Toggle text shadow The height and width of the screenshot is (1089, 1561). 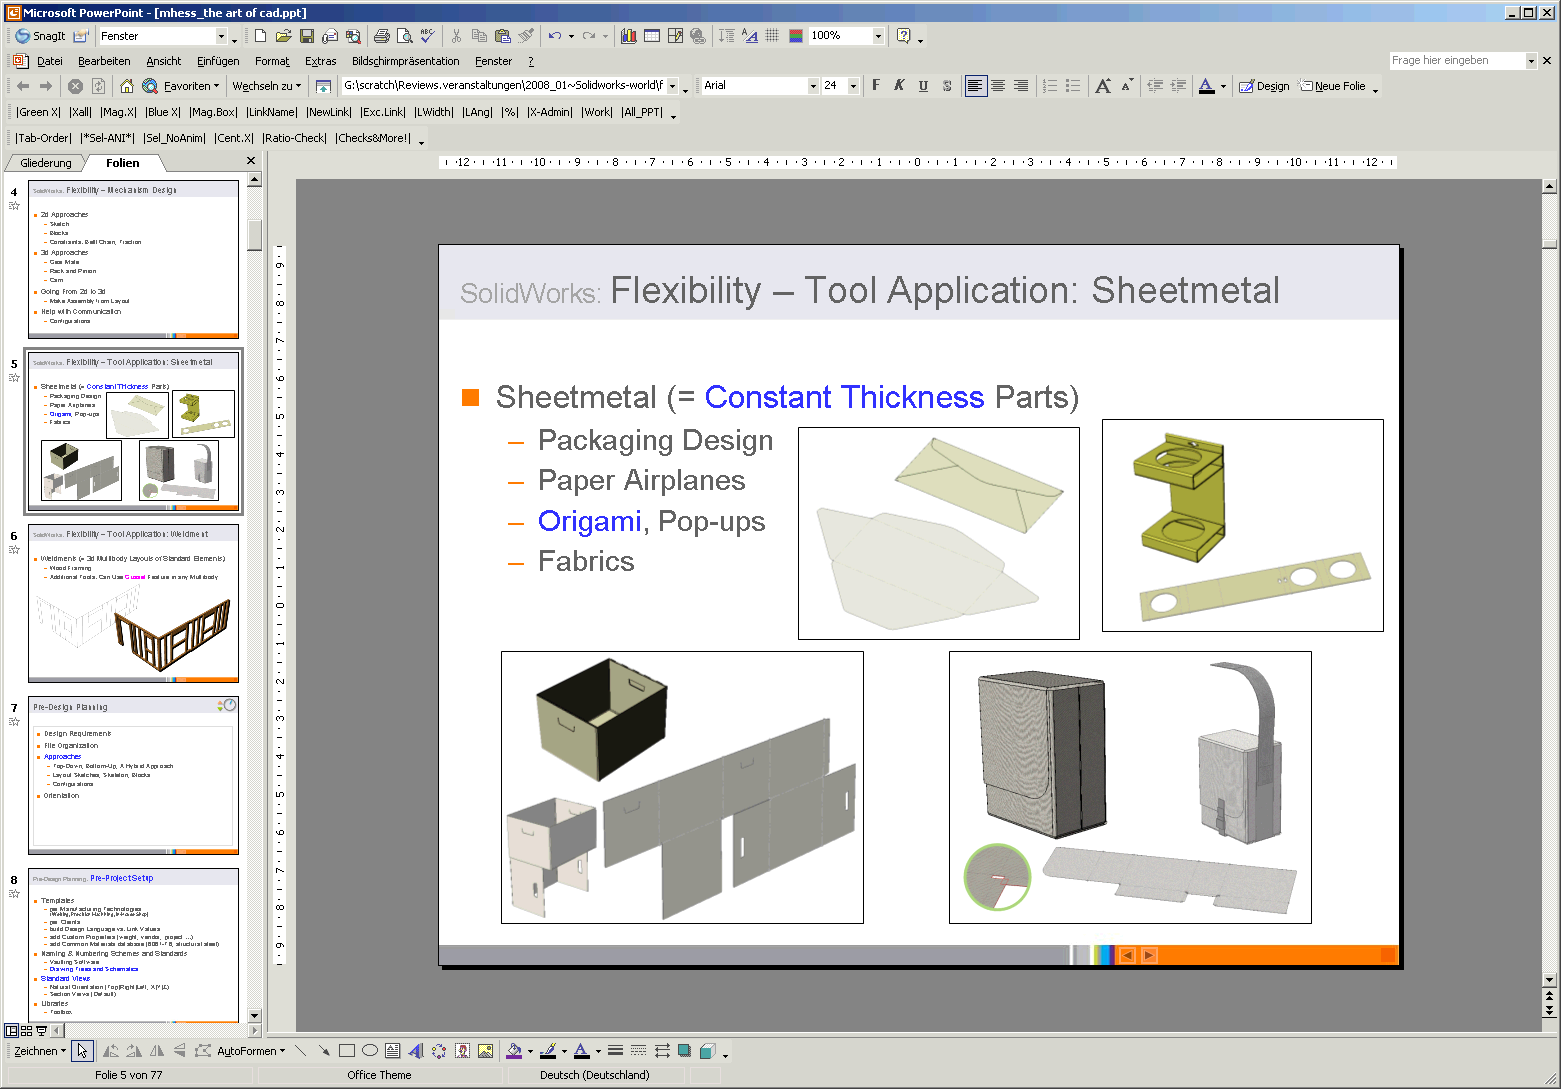click(946, 86)
